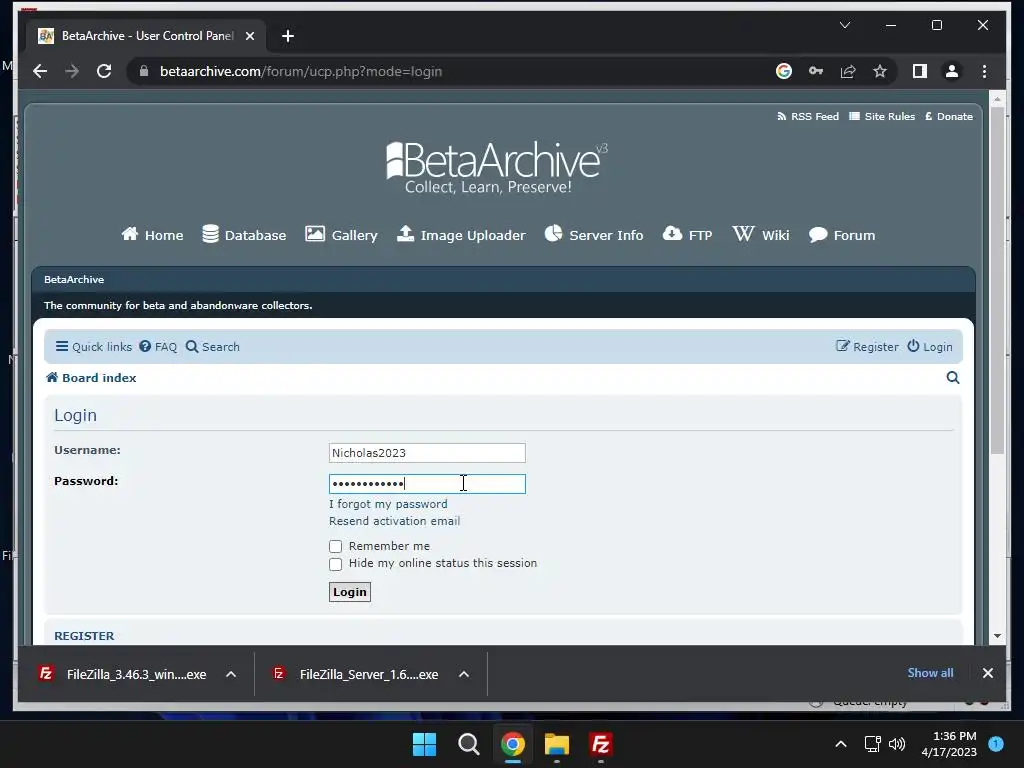Expand the Quick links menu
Image resolution: width=1024 pixels, height=768 pixels.
click(93, 347)
